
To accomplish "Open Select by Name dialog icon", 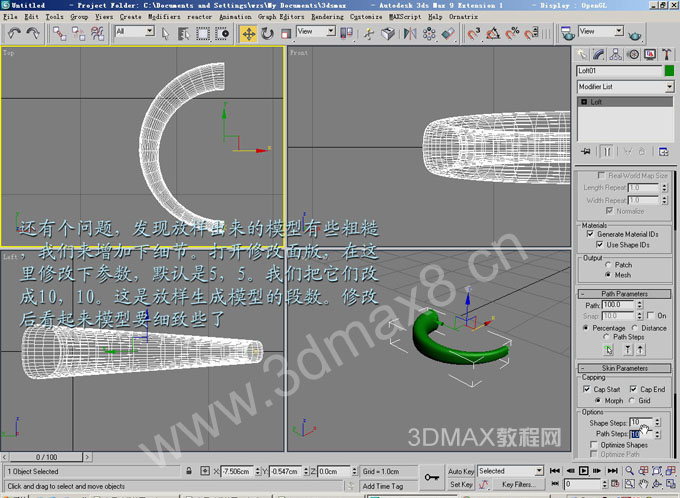I will tap(184, 33).
